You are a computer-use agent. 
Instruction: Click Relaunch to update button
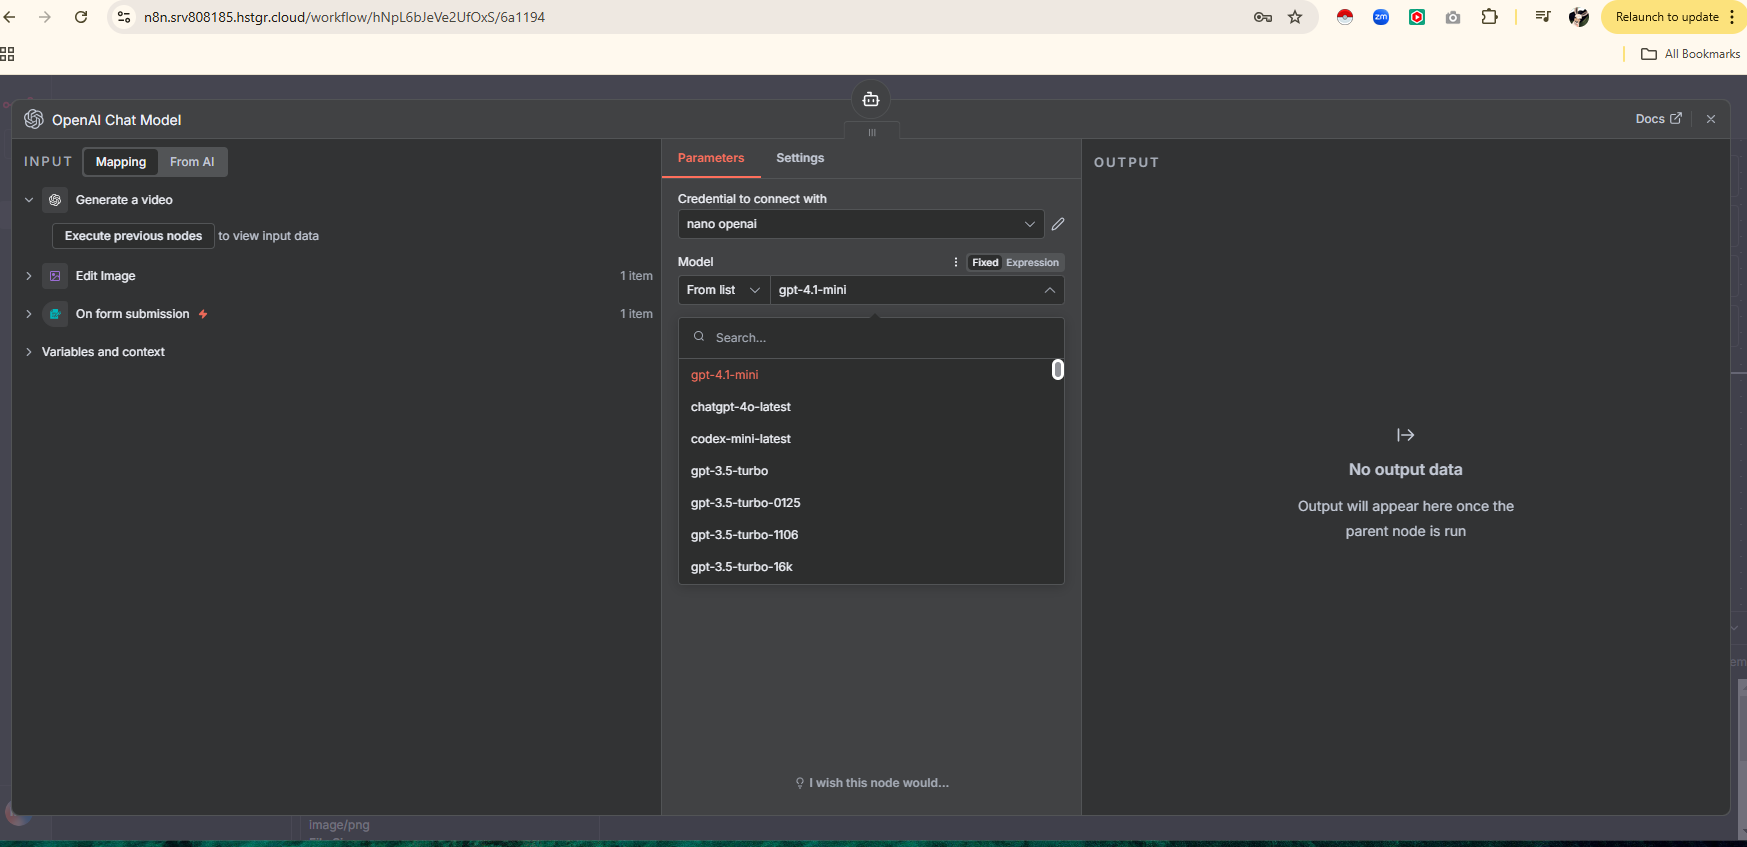point(1667,17)
